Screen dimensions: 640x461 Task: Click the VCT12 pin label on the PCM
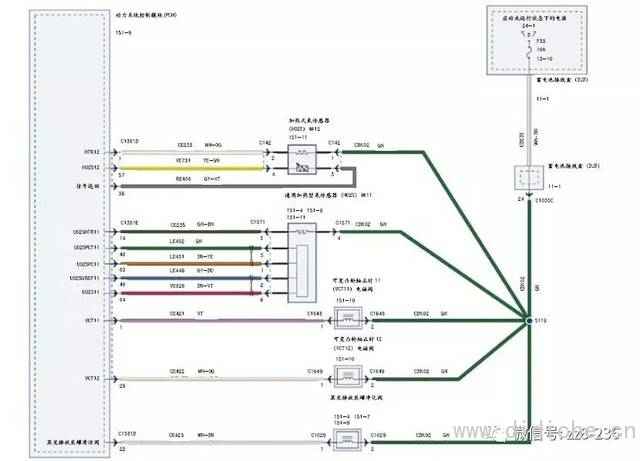(x=91, y=378)
